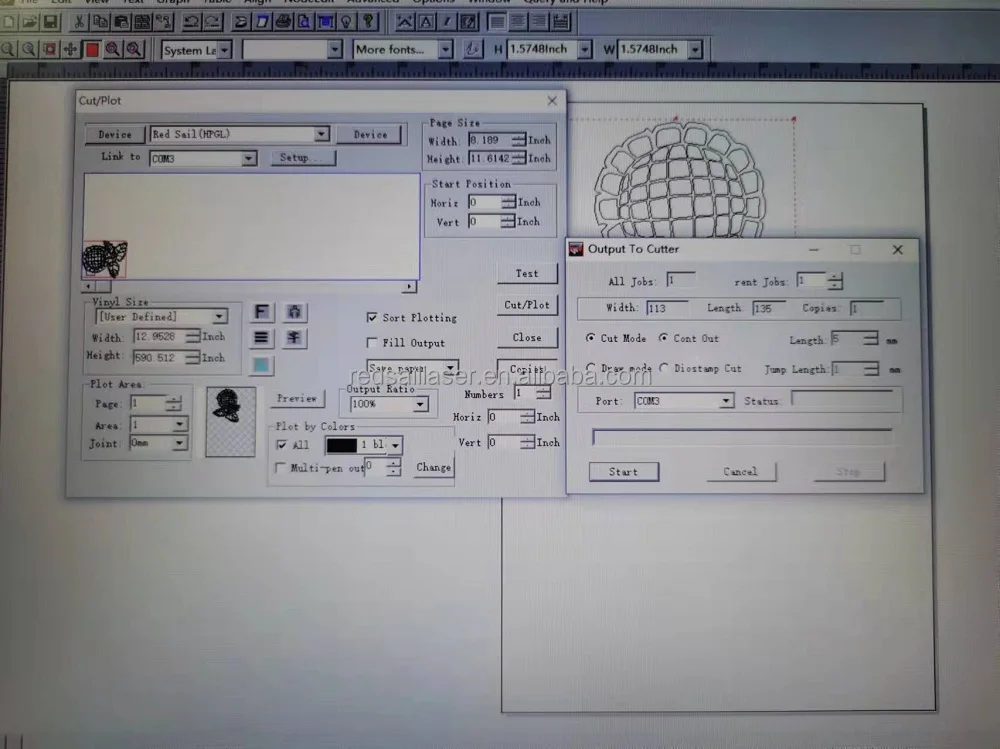
Task: Click the black color swatch in Plot by Colors
Action: [x=341, y=445]
